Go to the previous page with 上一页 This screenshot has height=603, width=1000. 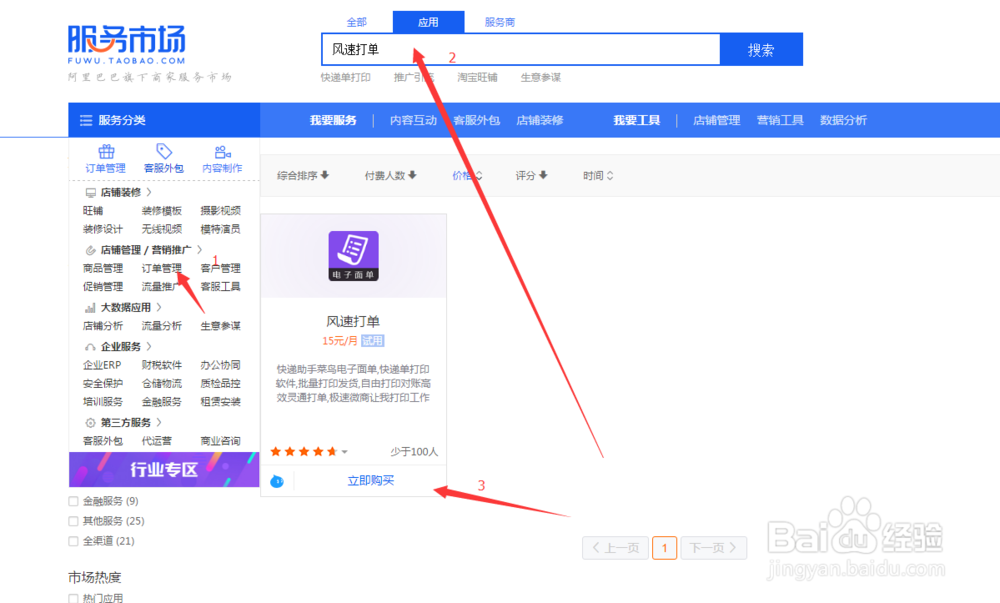(615, 548)
